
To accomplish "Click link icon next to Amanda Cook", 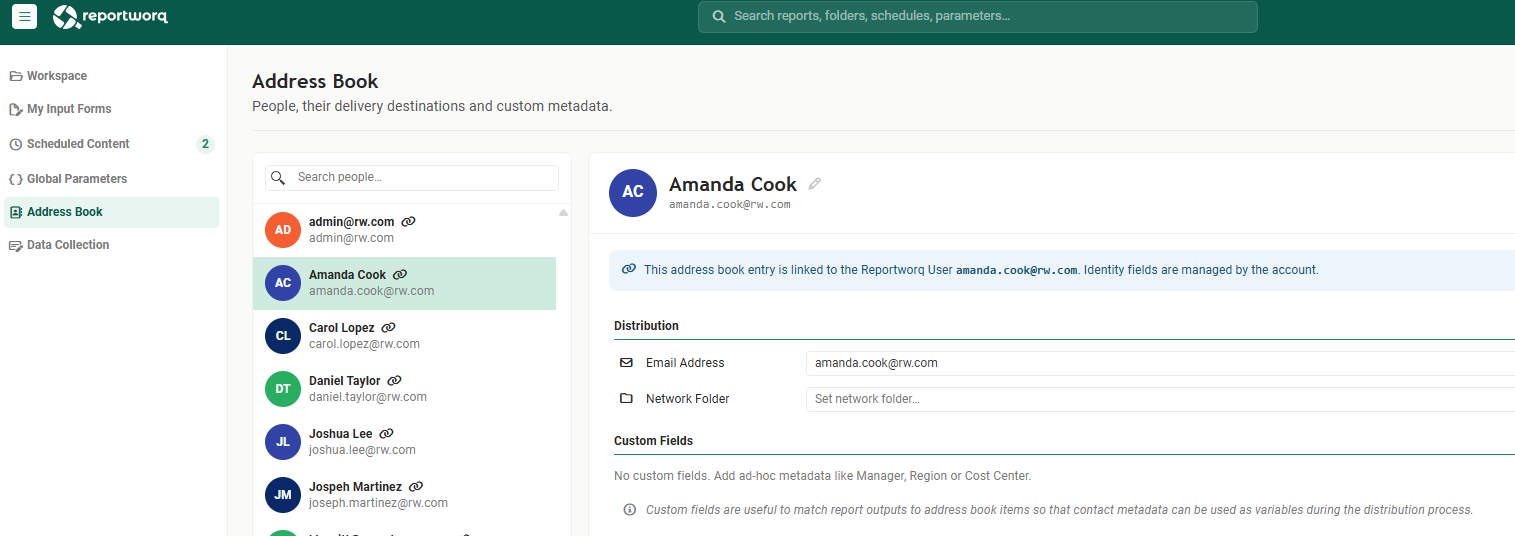I will 400,275.
